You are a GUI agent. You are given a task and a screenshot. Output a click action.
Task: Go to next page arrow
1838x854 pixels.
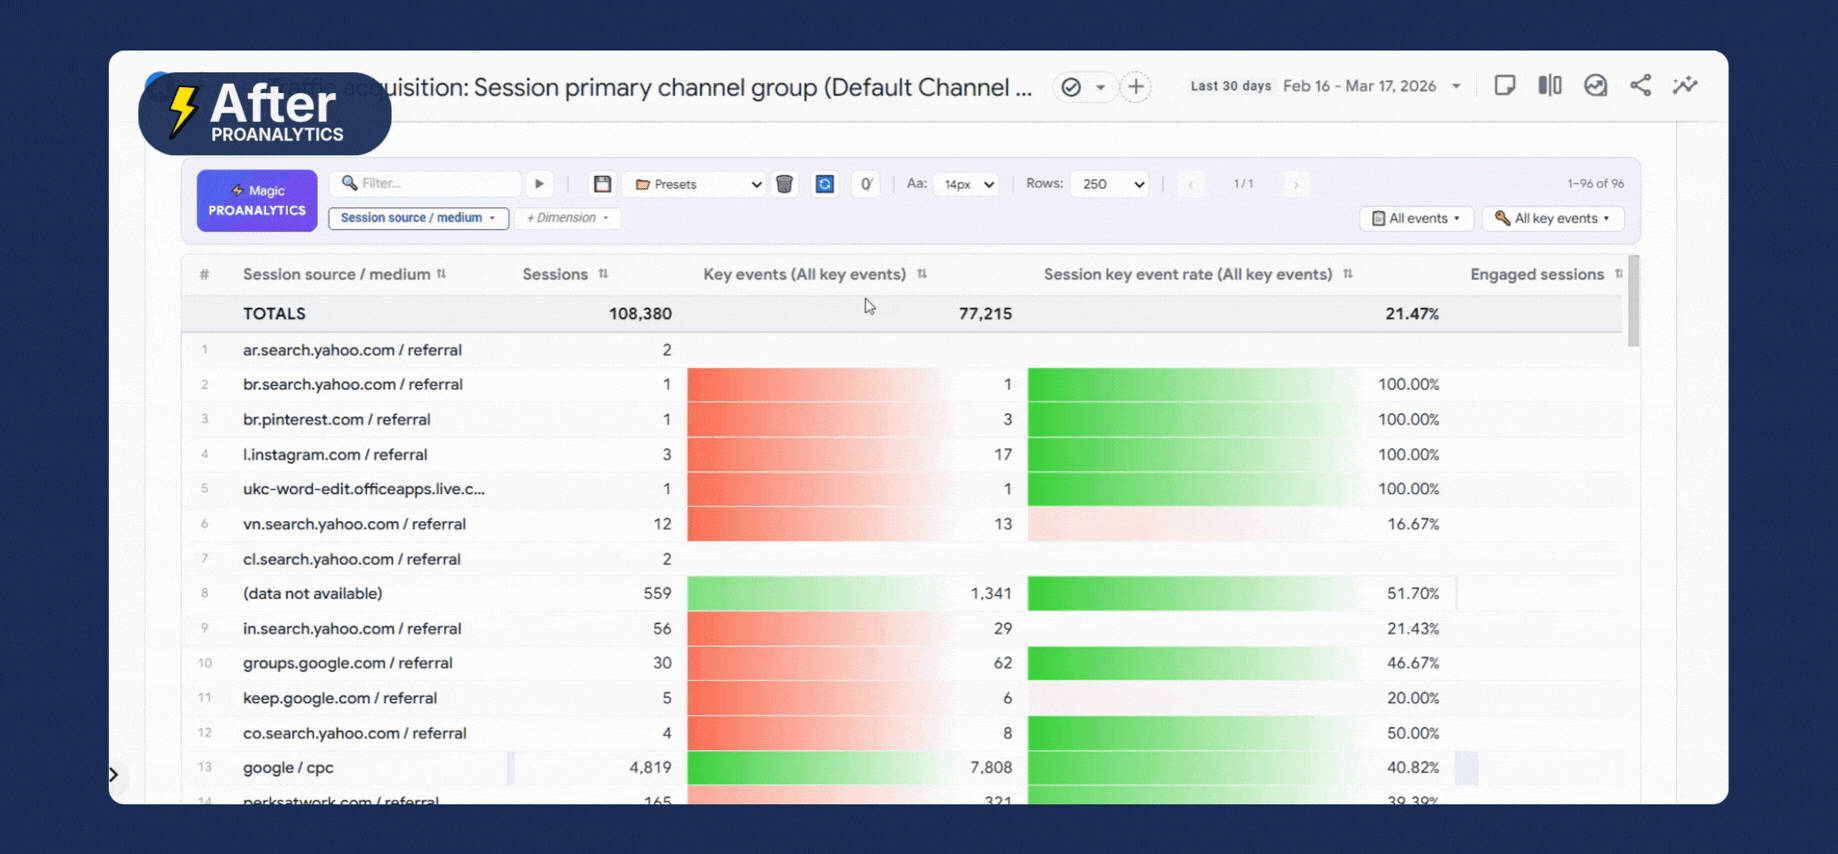[1296, 184]
